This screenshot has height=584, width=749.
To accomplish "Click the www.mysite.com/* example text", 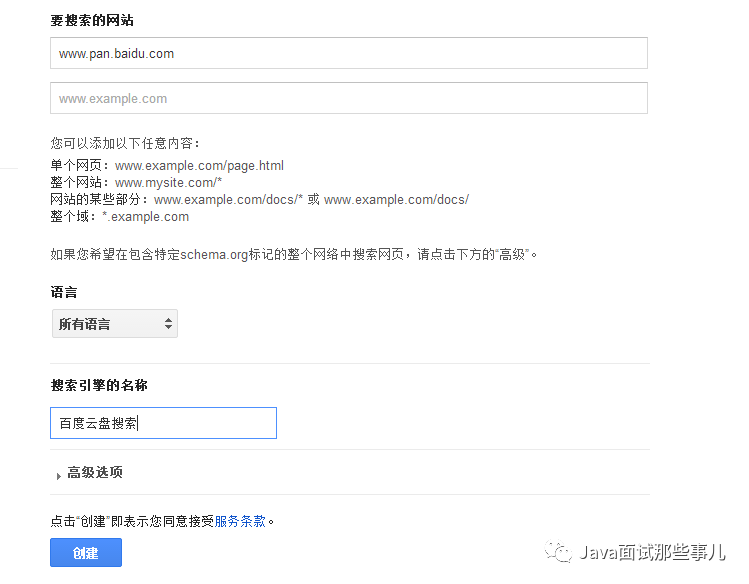I will 168,183.
